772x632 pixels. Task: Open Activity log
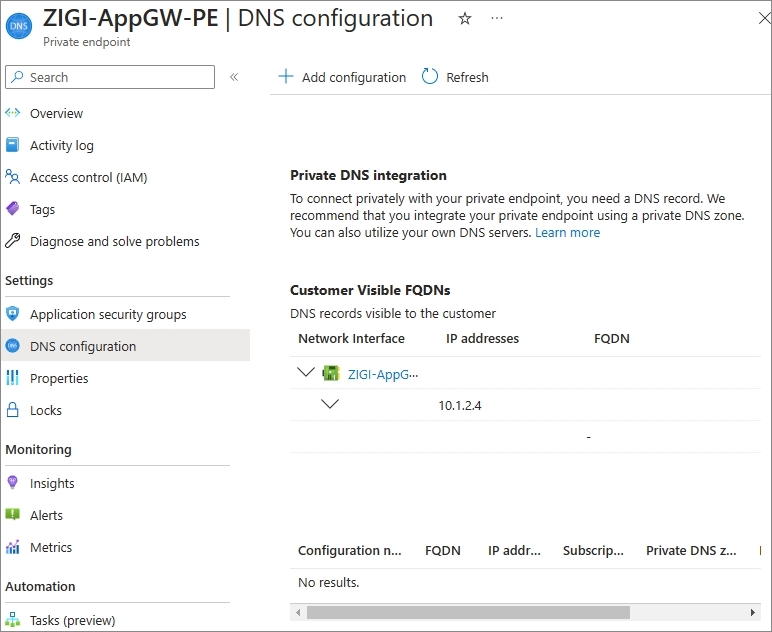tap(62, 145)
